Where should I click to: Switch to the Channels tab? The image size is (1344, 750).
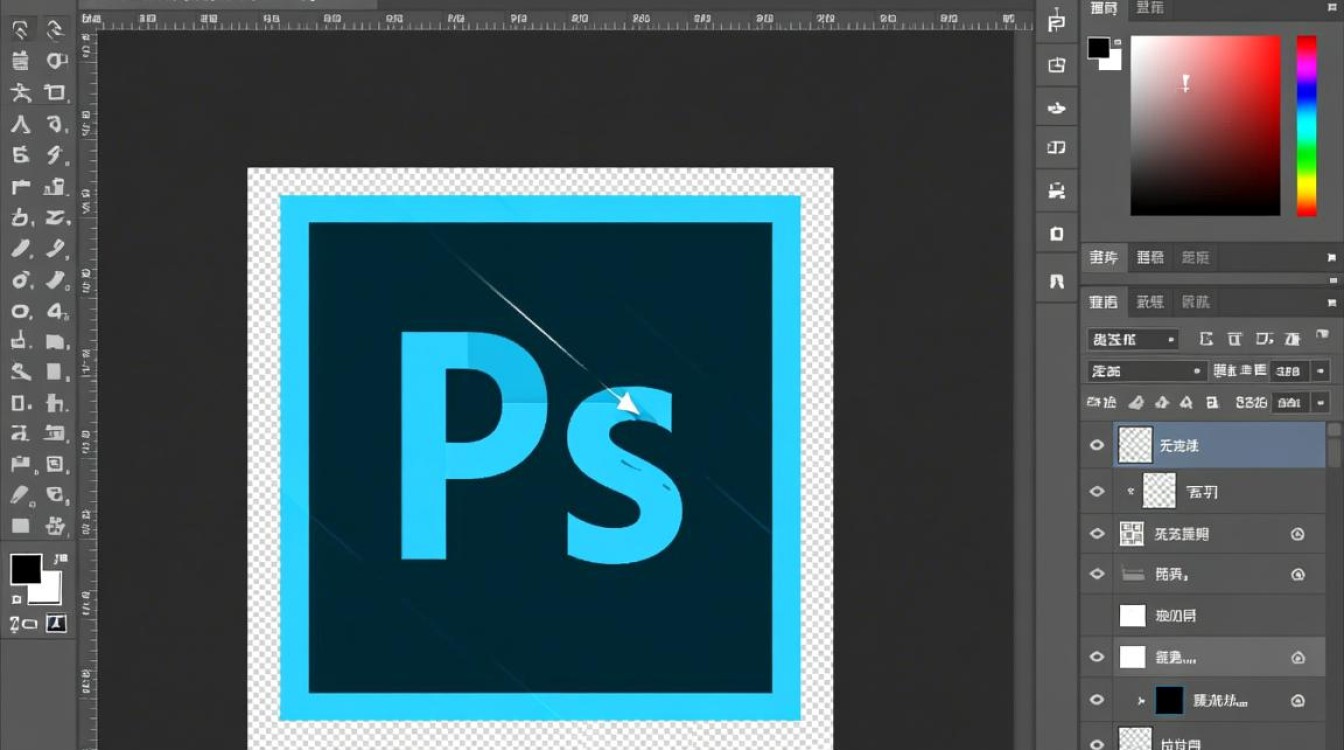pyautogui.click(x=1150, y=302)
